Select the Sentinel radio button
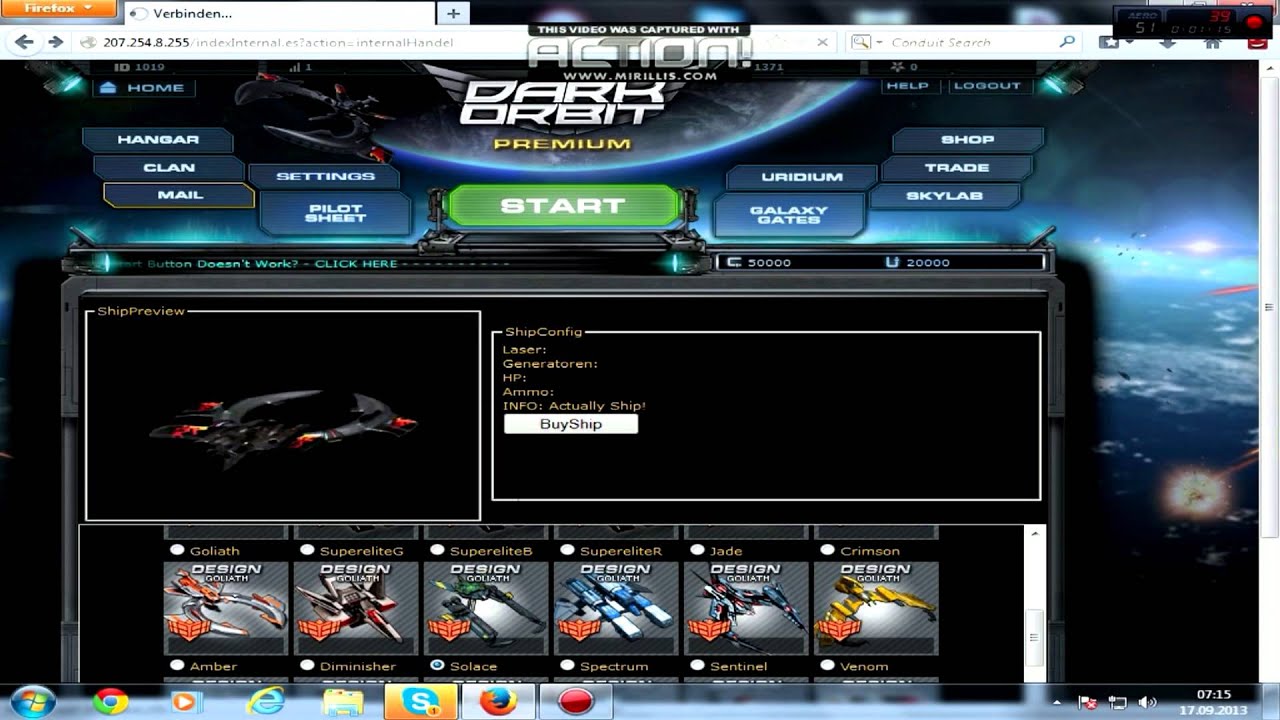The height and width of the screenshot is (720, 1280). tap(697, 665)
